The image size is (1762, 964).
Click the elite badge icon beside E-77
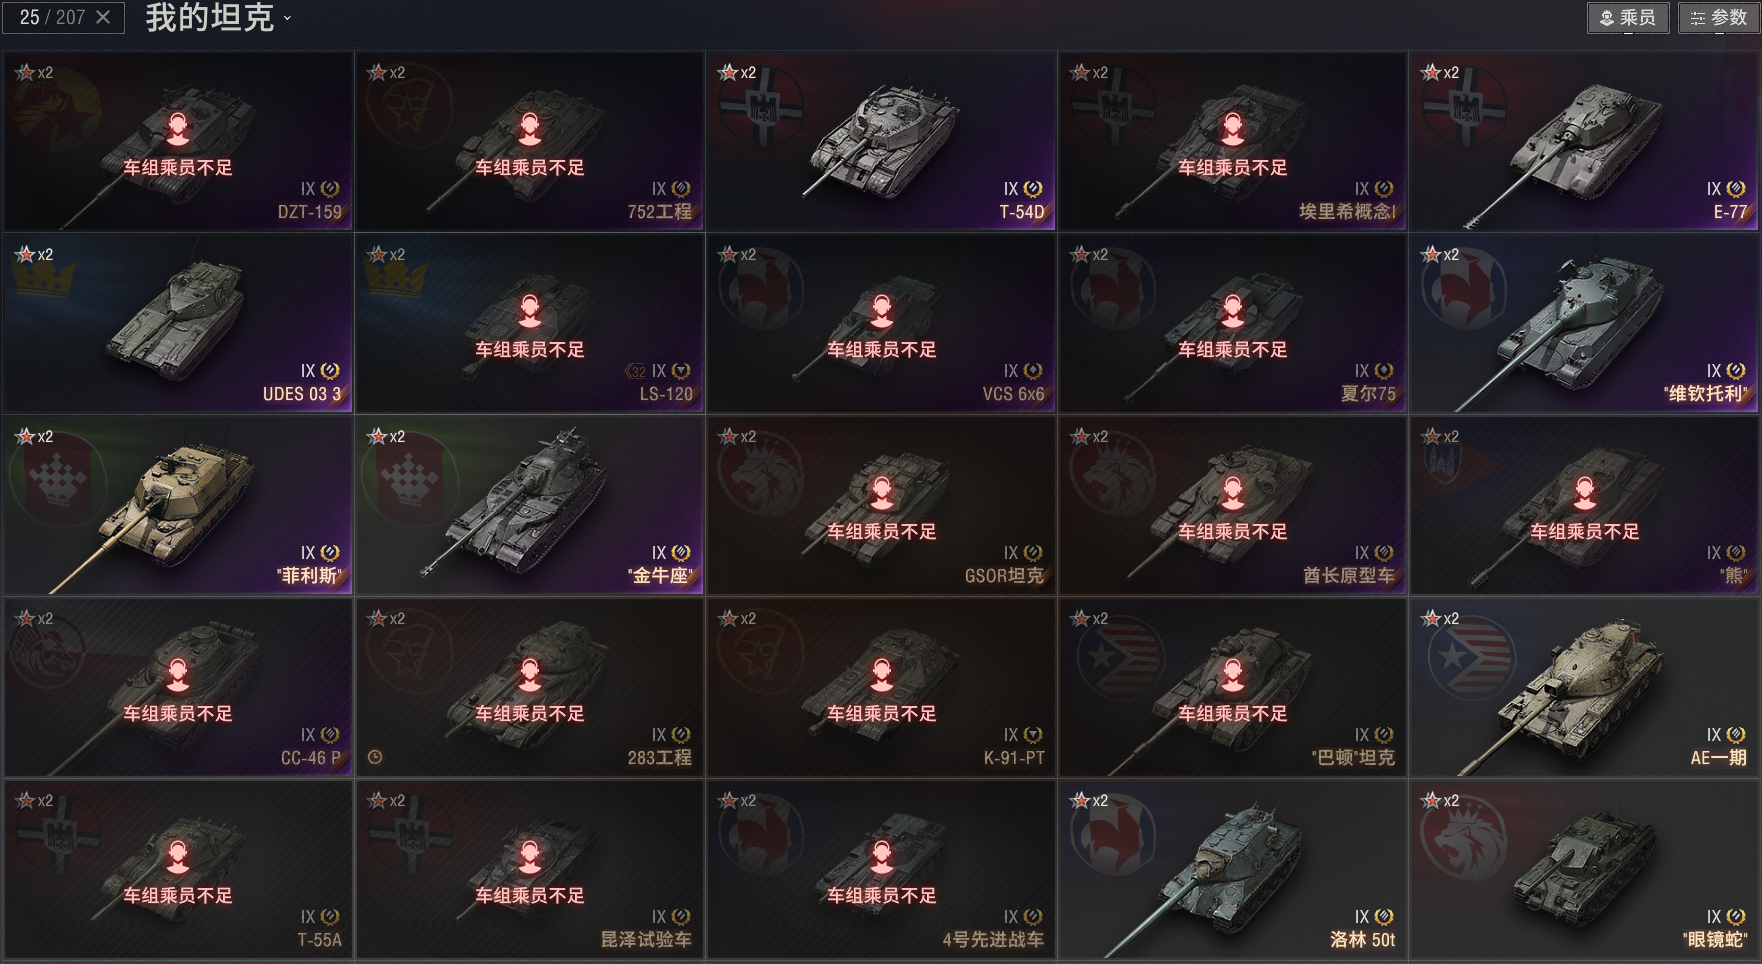click(x=1736, y=189)
